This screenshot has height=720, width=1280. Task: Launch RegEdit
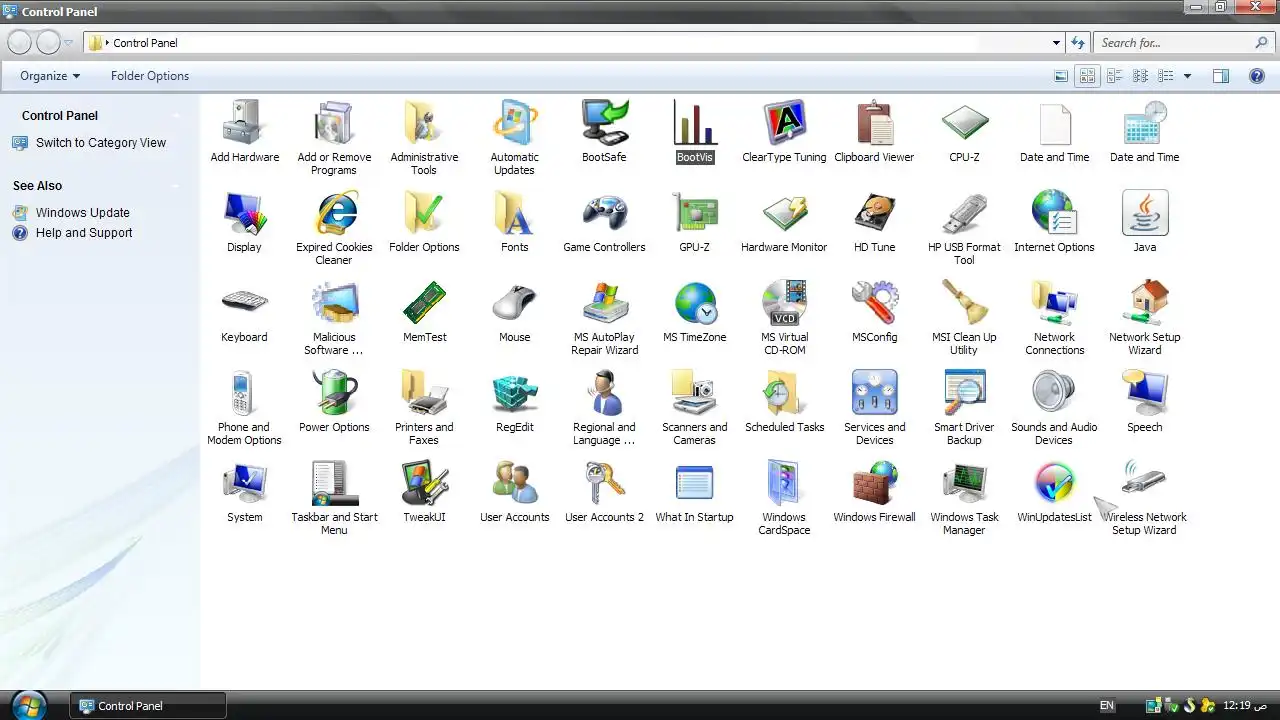[x=514, y=402]
